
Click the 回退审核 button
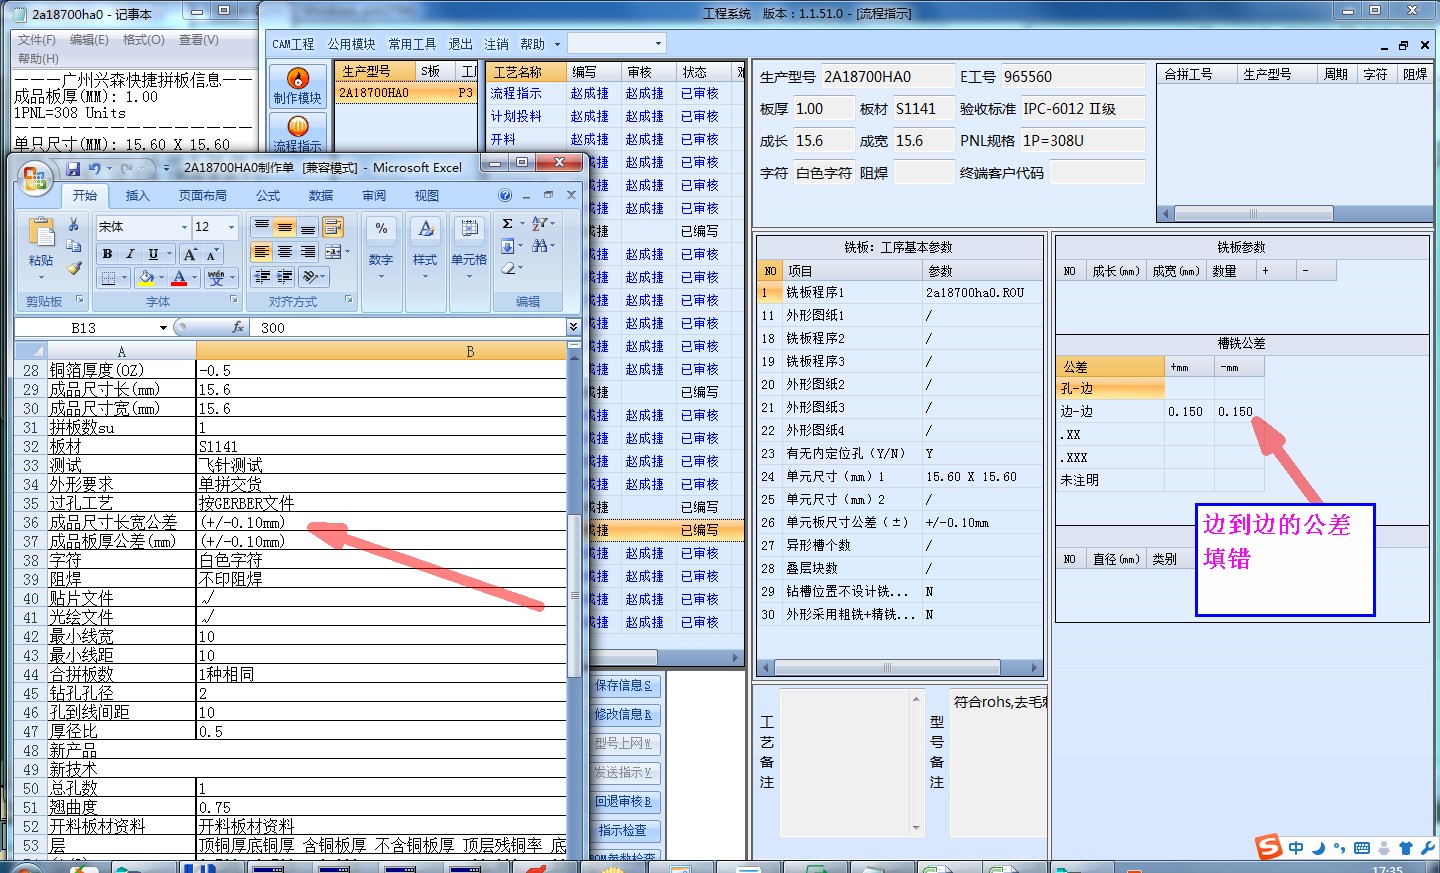[x=625, y=802]
